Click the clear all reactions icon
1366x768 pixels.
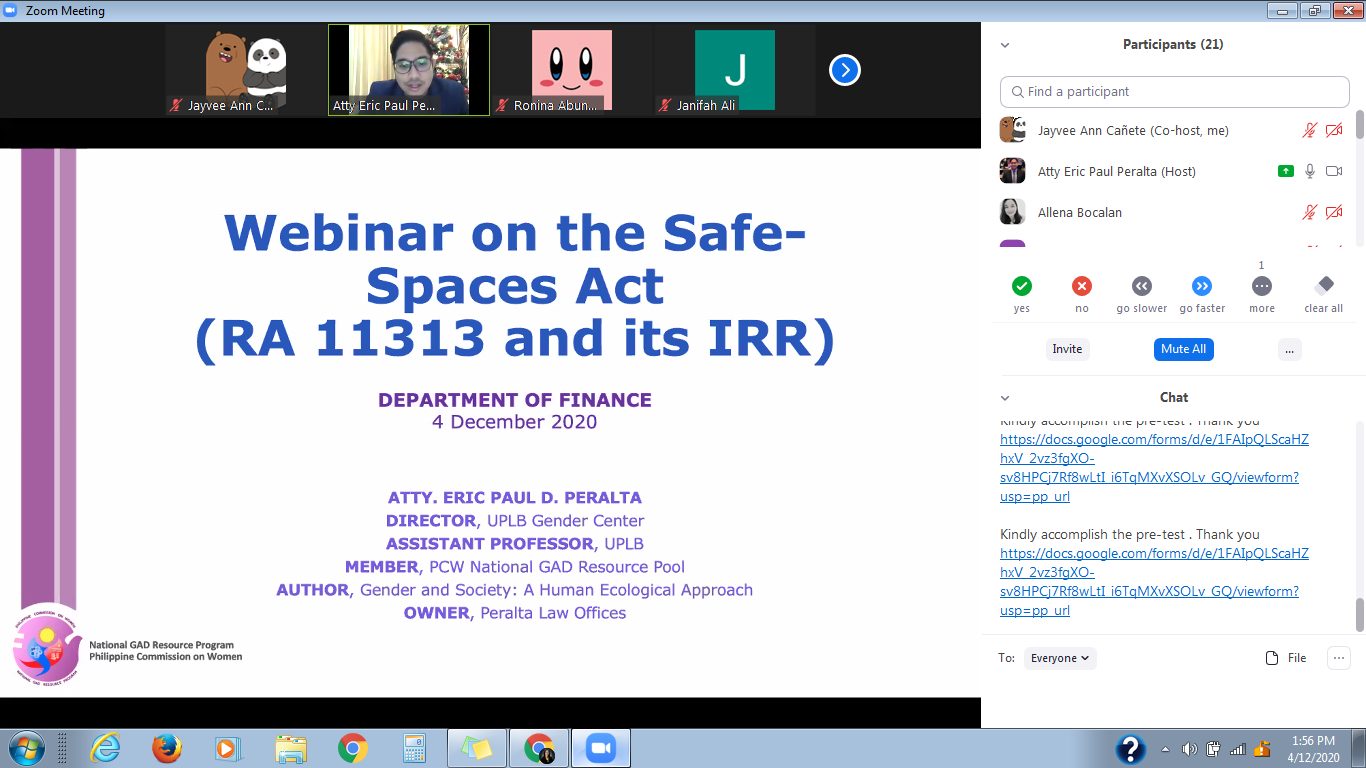coord(1324,285)
